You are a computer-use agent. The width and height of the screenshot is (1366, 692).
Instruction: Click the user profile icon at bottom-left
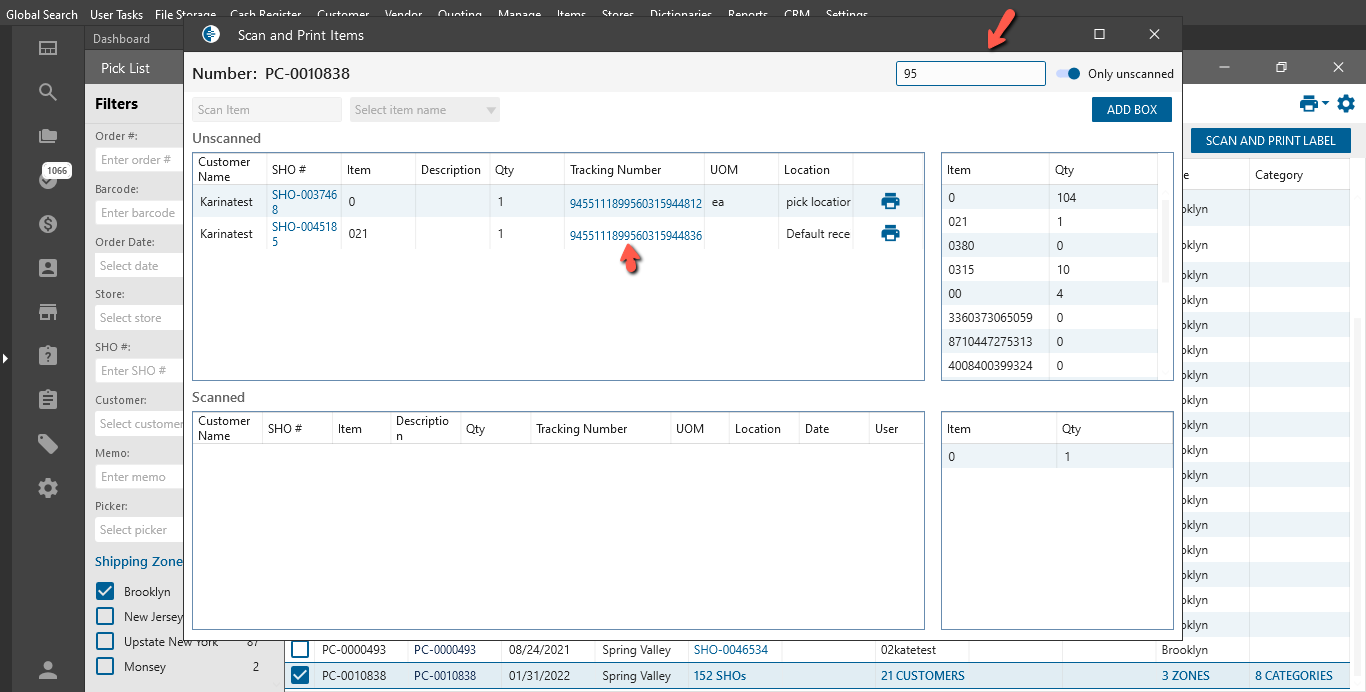tap(48, 670)
